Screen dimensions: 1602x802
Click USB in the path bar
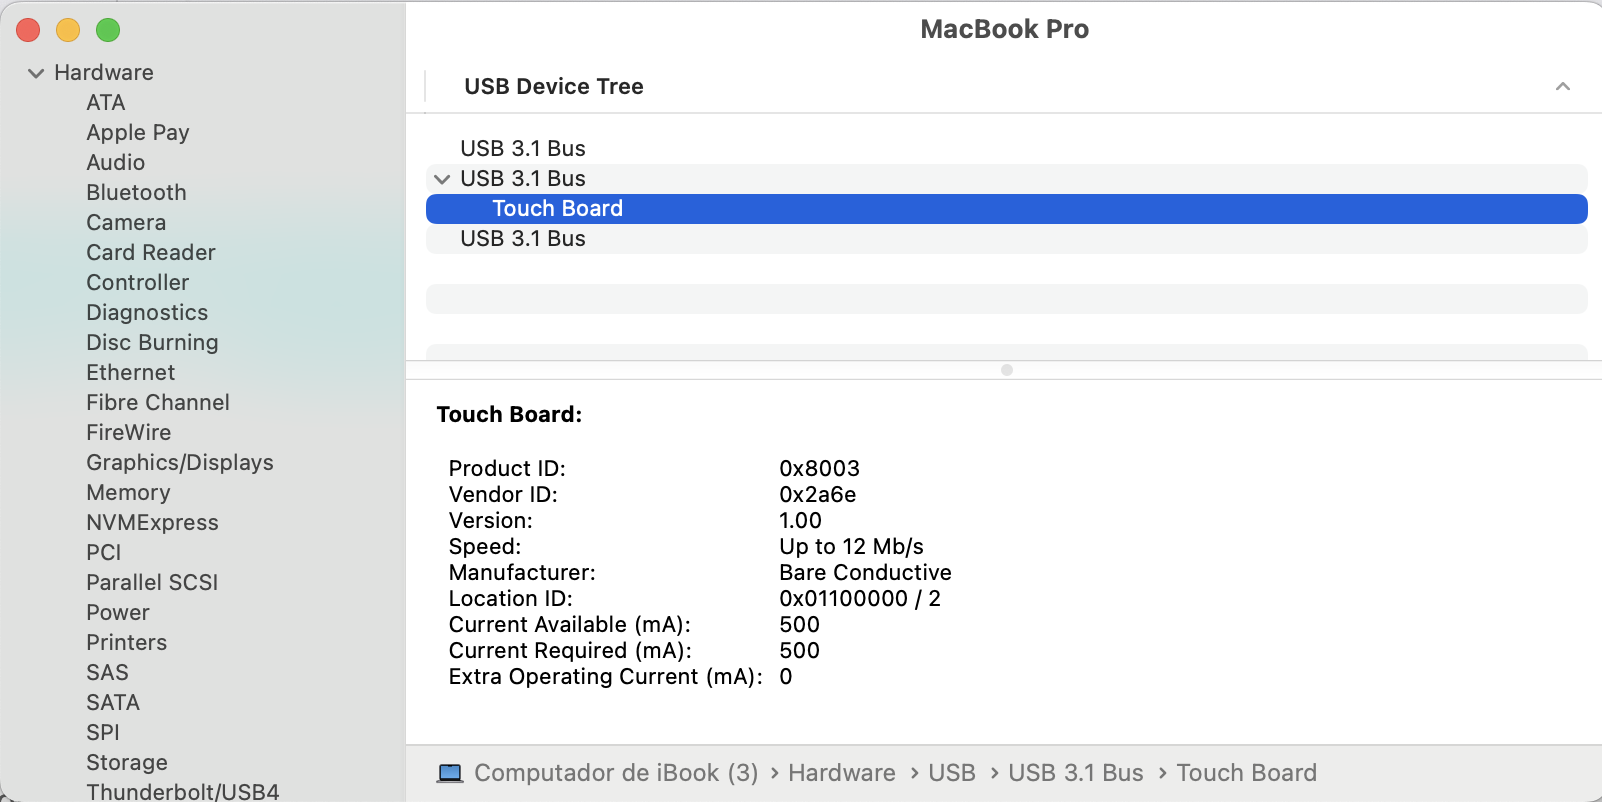pyautogui.click(x=951, y=773)
